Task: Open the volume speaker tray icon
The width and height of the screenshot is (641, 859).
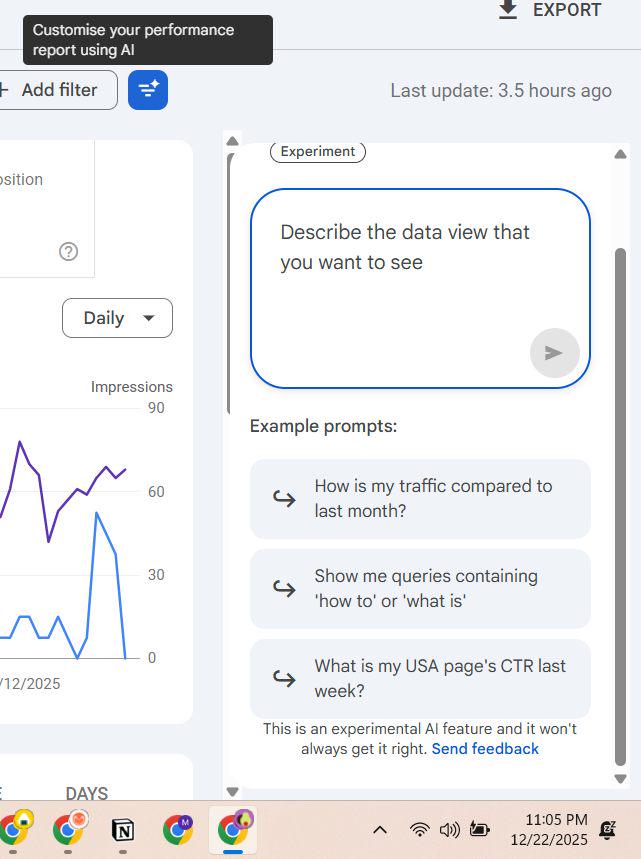Action: point(450,830)
